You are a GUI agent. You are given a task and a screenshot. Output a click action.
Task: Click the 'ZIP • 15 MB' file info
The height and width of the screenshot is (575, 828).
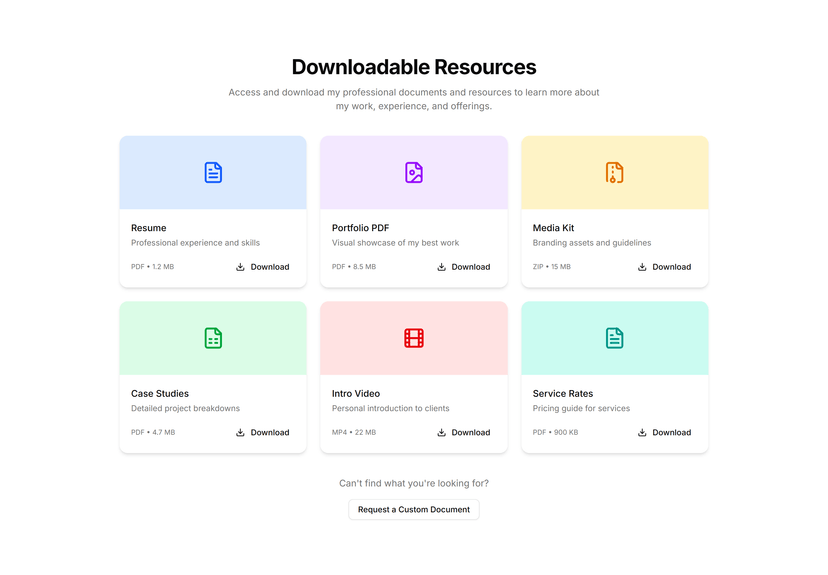tap(551, 267)
